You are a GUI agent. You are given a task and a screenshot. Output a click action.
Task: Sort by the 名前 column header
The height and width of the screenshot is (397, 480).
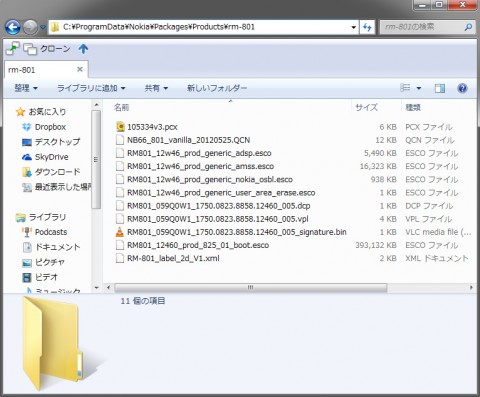tap(121, 107)
